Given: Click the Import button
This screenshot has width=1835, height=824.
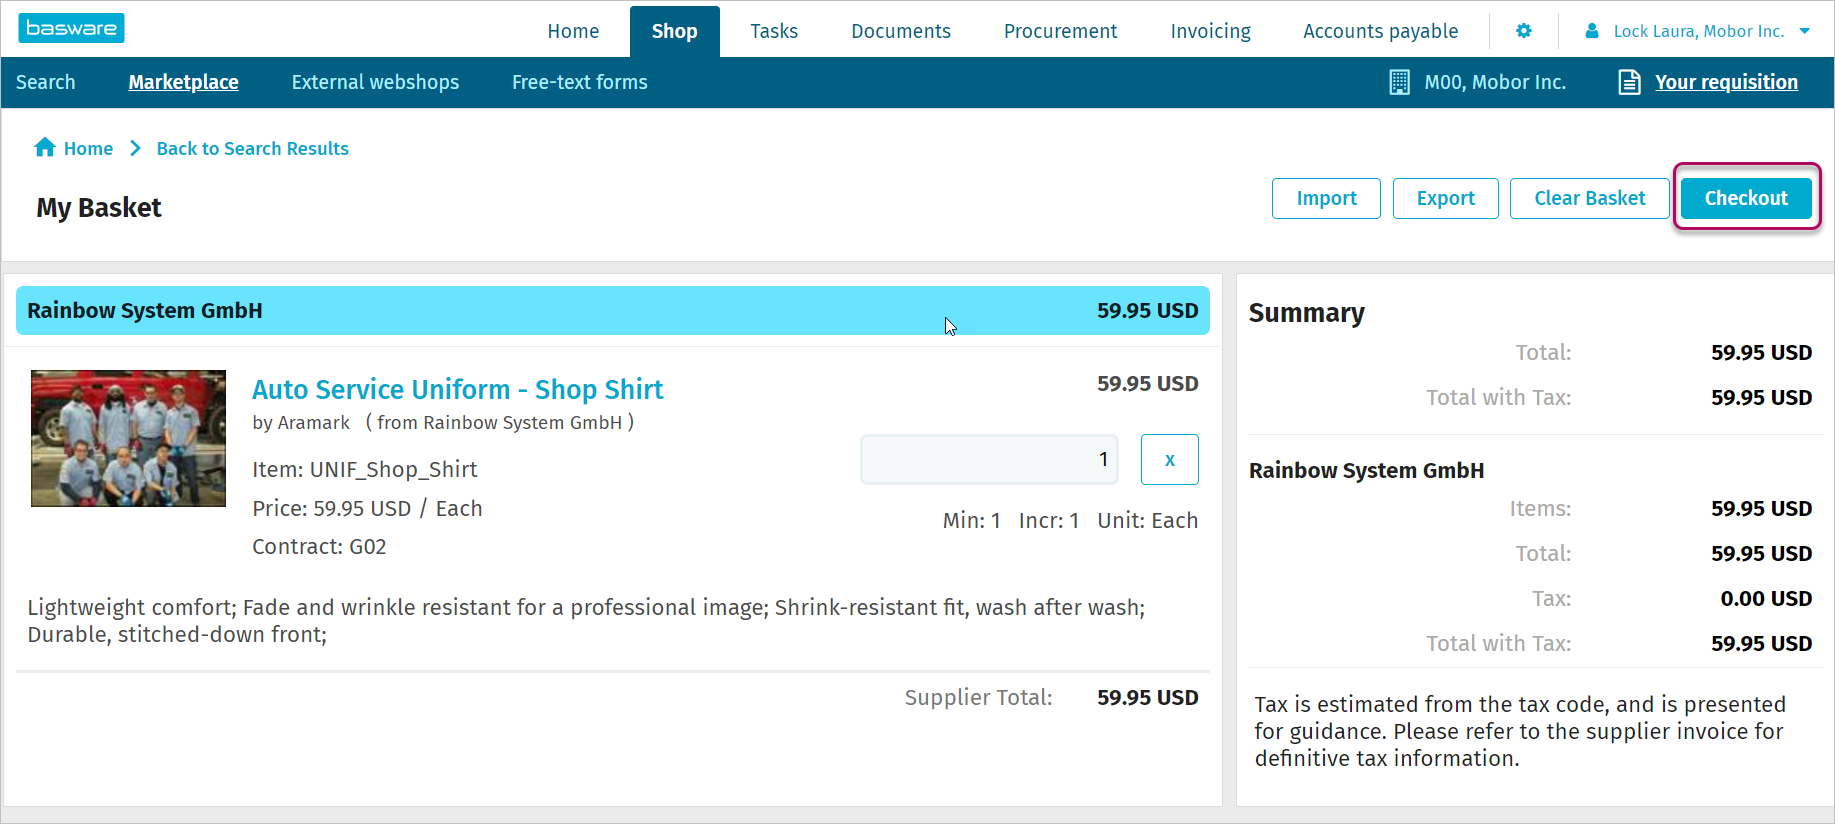Looking at the screenshot, I should click(1326, 198).
